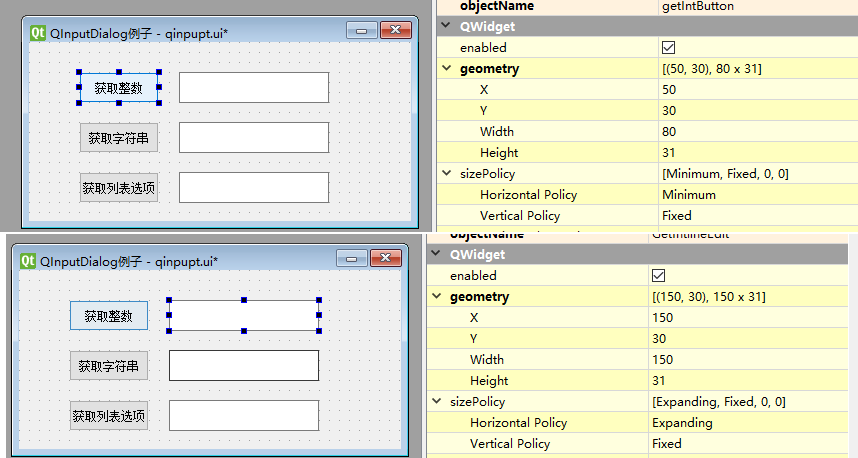Click the Qt logo in the lower window title bar

(27, 260)
